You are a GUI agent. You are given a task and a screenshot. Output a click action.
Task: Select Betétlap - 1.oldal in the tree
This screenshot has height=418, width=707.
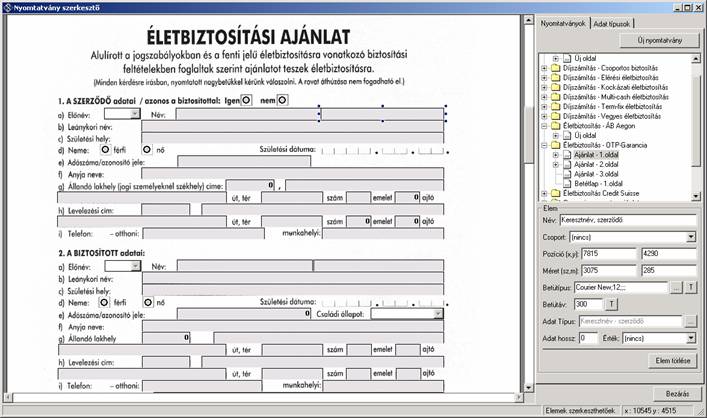pyautogui.click(x=598, y=184)
